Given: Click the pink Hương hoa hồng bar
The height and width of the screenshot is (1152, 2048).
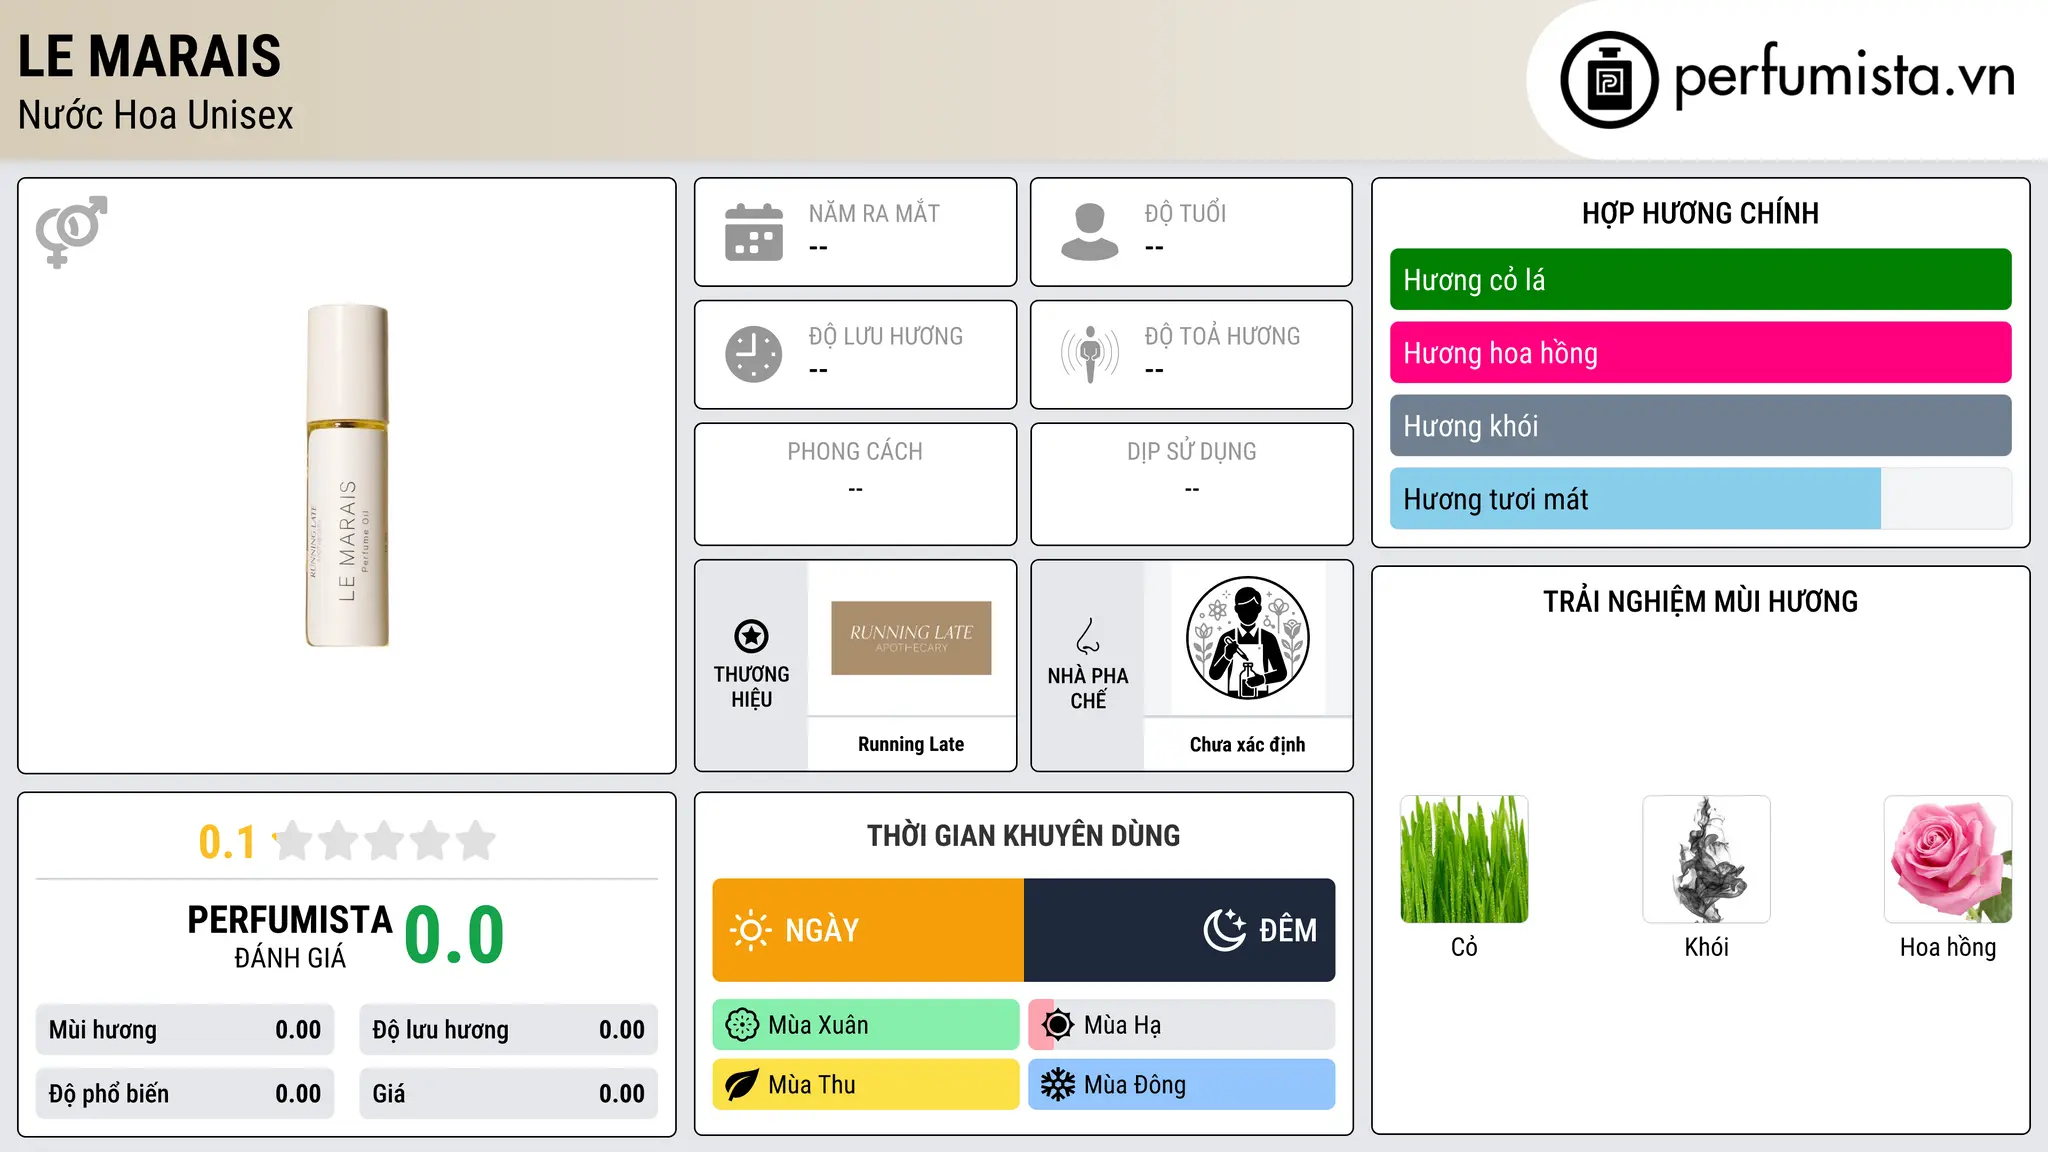Looking at the screenshot, I should click(1701, 353).
